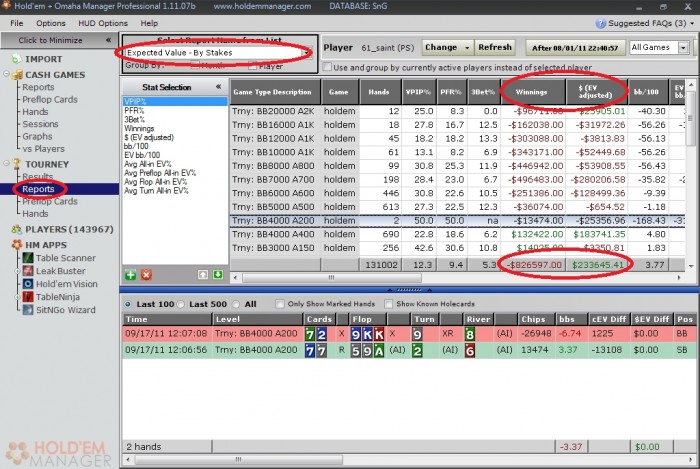Screen dimensions: 700x469
Task: Sort hands by cEV Diff column
Action: [609, 319]
